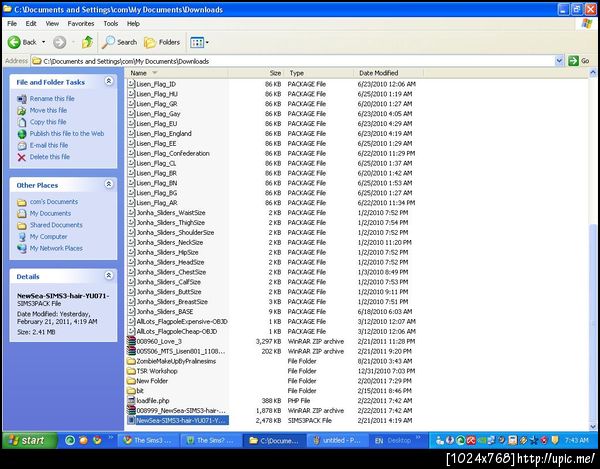Open Shared Documents link
The height and width of the screenshot is (469, 600).
56,225
